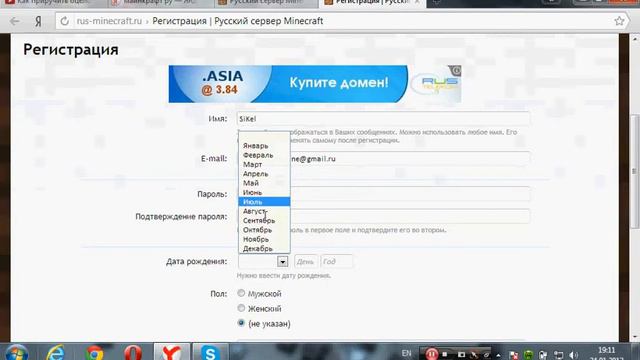
Task: Switch to Yandex browser in the taskbar
Action: (171, 352)
